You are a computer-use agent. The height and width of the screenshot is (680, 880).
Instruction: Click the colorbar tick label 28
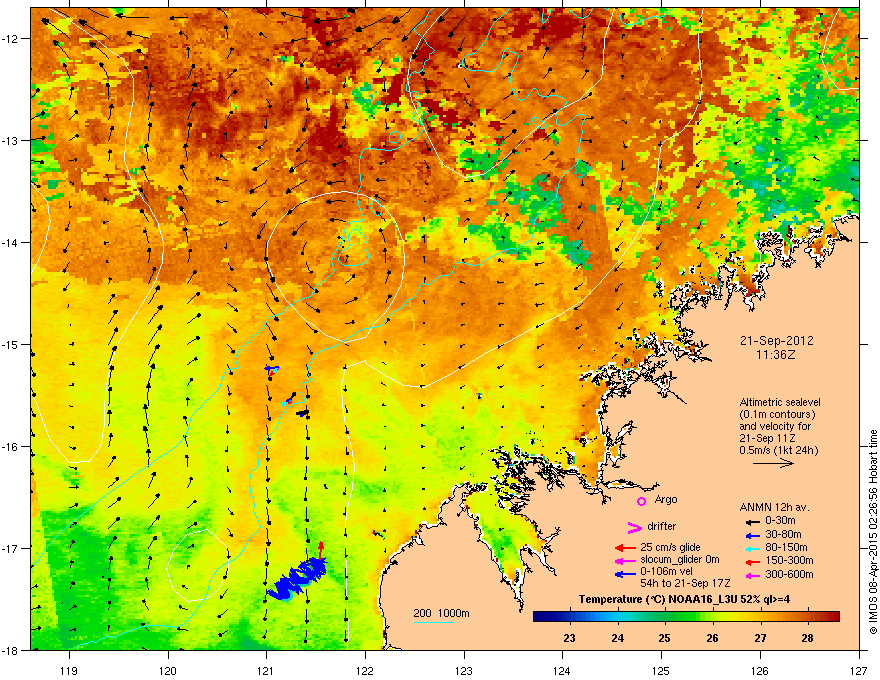coord(807,638)
